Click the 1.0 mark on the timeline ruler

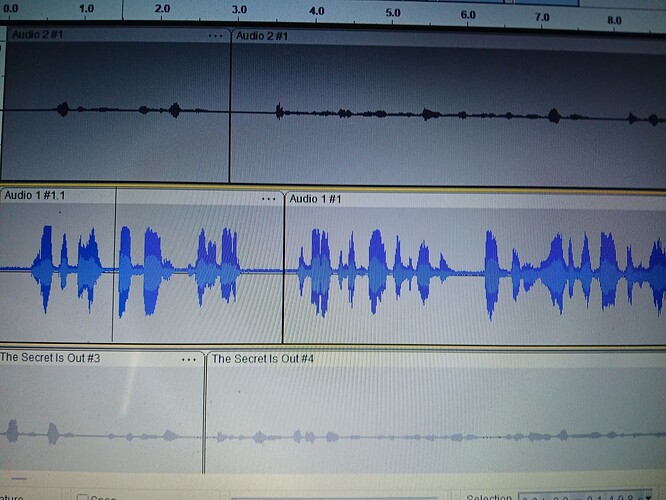[86, 9]
